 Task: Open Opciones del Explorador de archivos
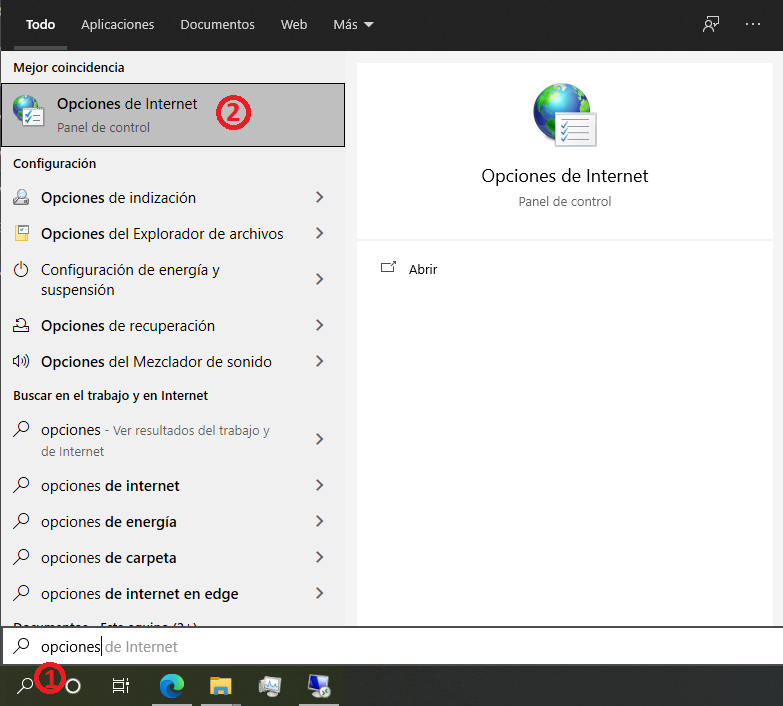point(173,233)
